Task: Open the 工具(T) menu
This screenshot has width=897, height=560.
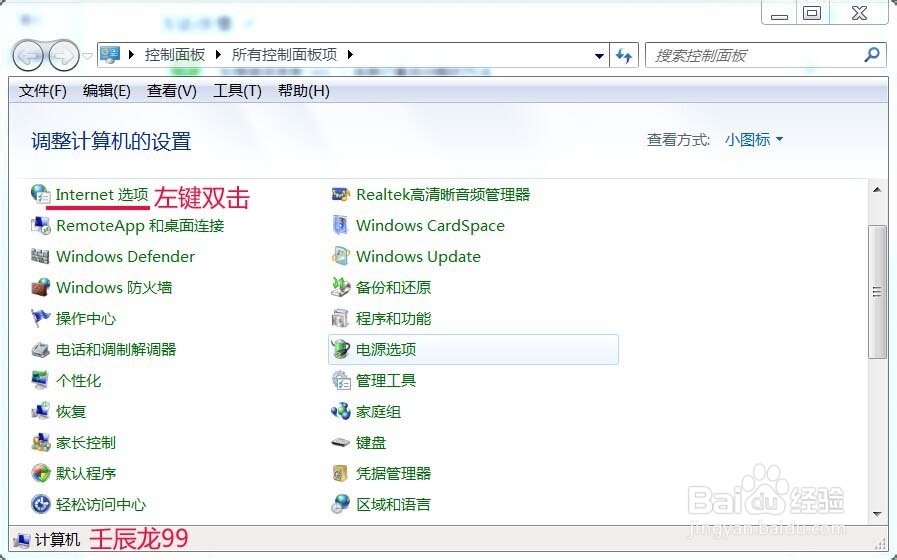Action: [237, 90]
